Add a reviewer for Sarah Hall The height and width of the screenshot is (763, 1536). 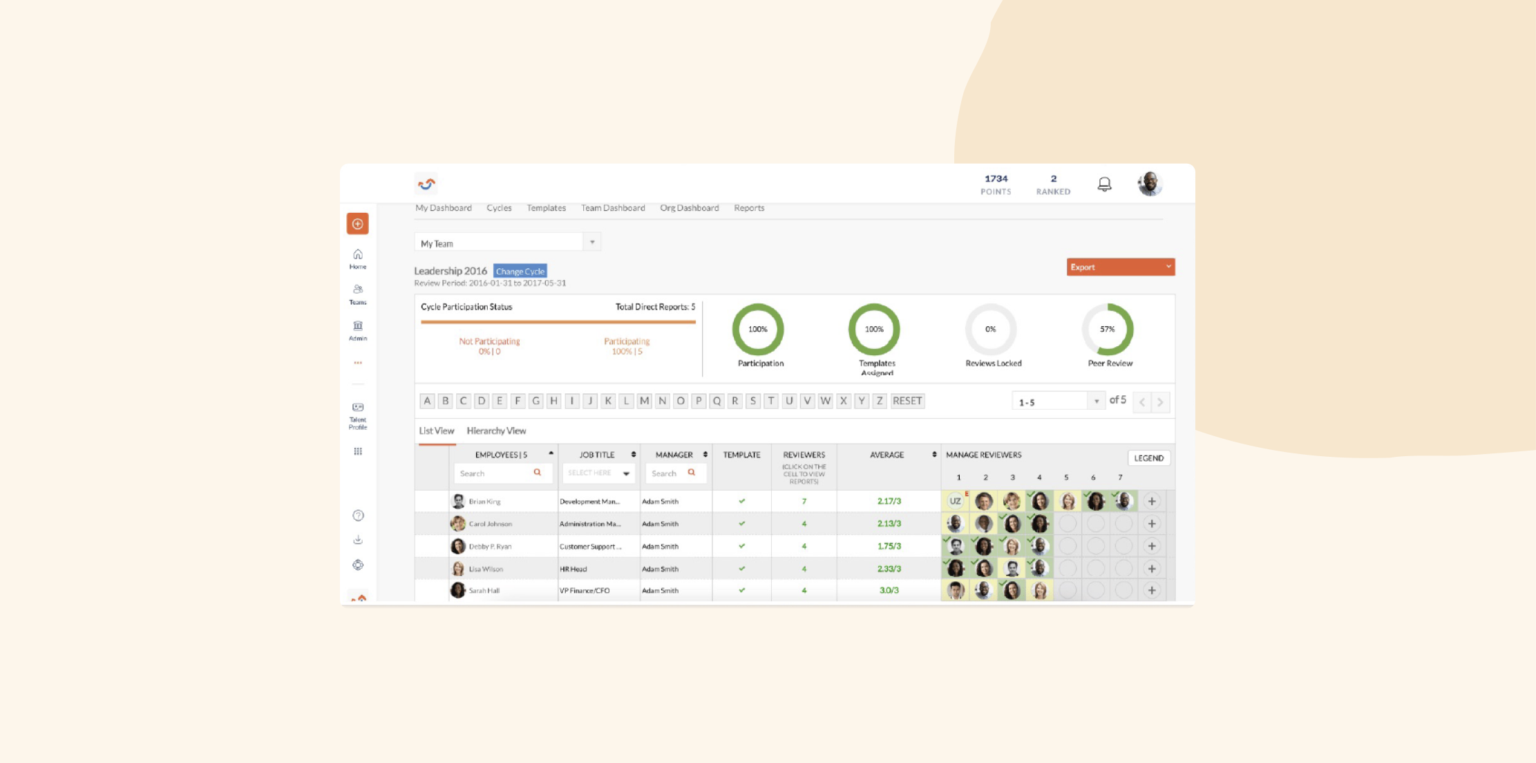1151,590
